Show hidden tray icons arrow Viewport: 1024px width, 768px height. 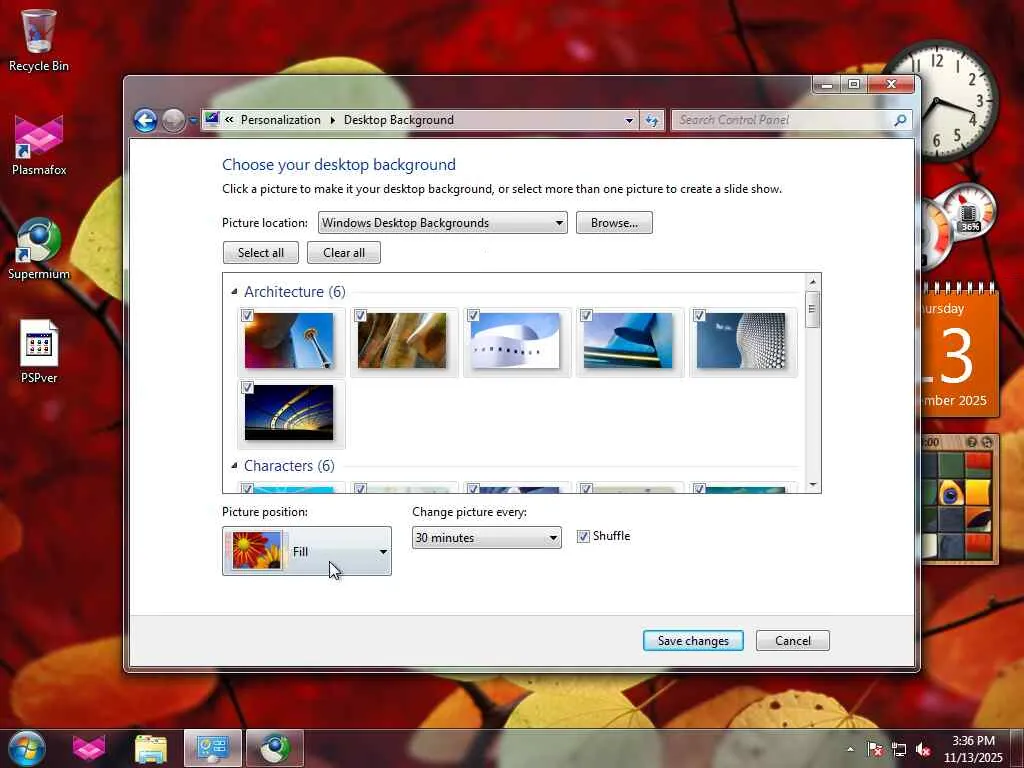point(850,749)
